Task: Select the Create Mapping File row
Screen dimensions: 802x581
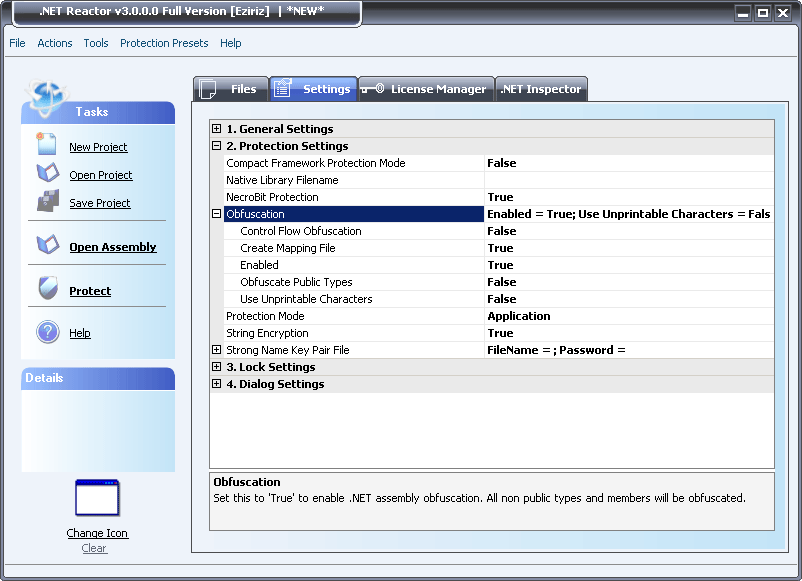Action: pyautogui.click(x=499, y=248)
